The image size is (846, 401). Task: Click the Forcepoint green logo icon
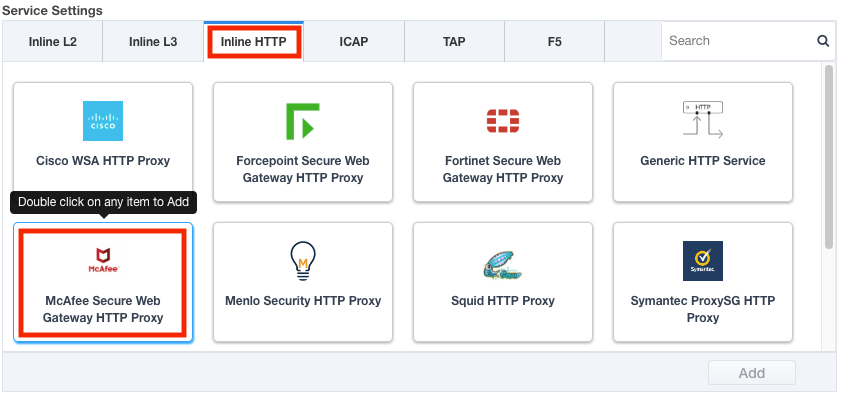tap(302, 121)
